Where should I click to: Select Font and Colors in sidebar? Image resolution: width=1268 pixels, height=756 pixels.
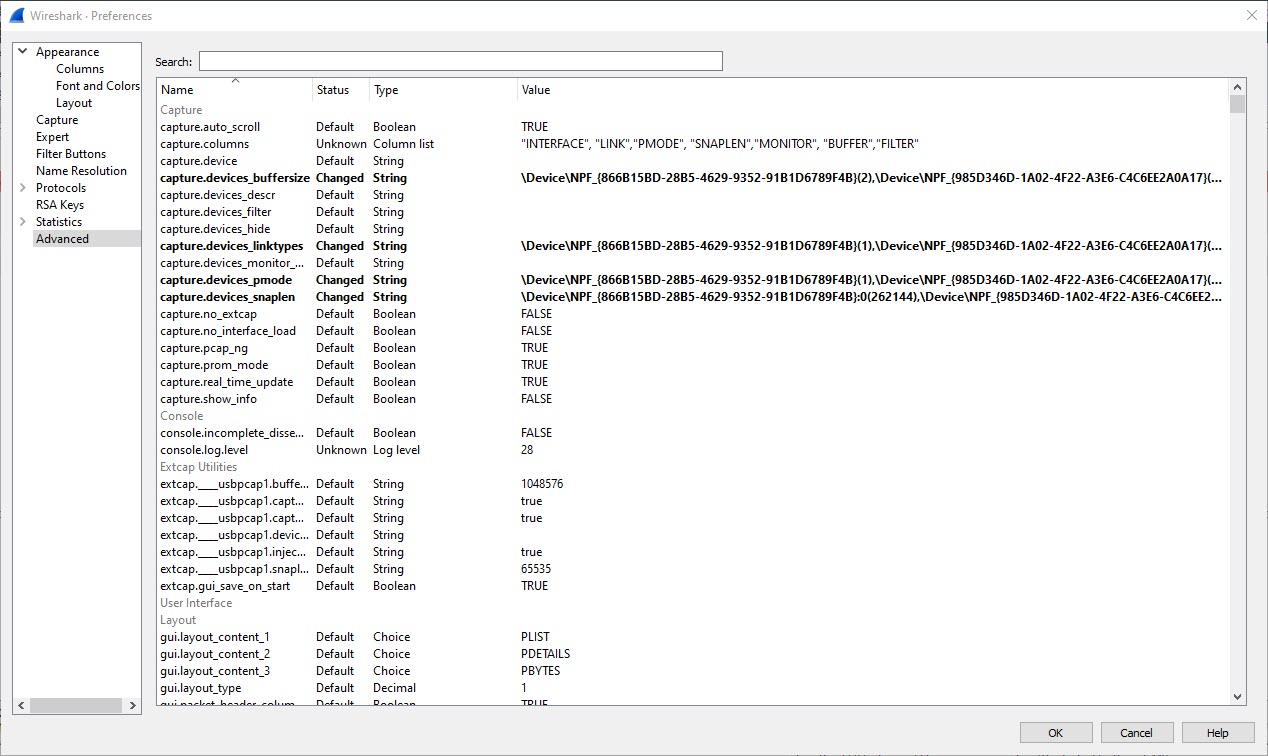(x=97, y=86)
